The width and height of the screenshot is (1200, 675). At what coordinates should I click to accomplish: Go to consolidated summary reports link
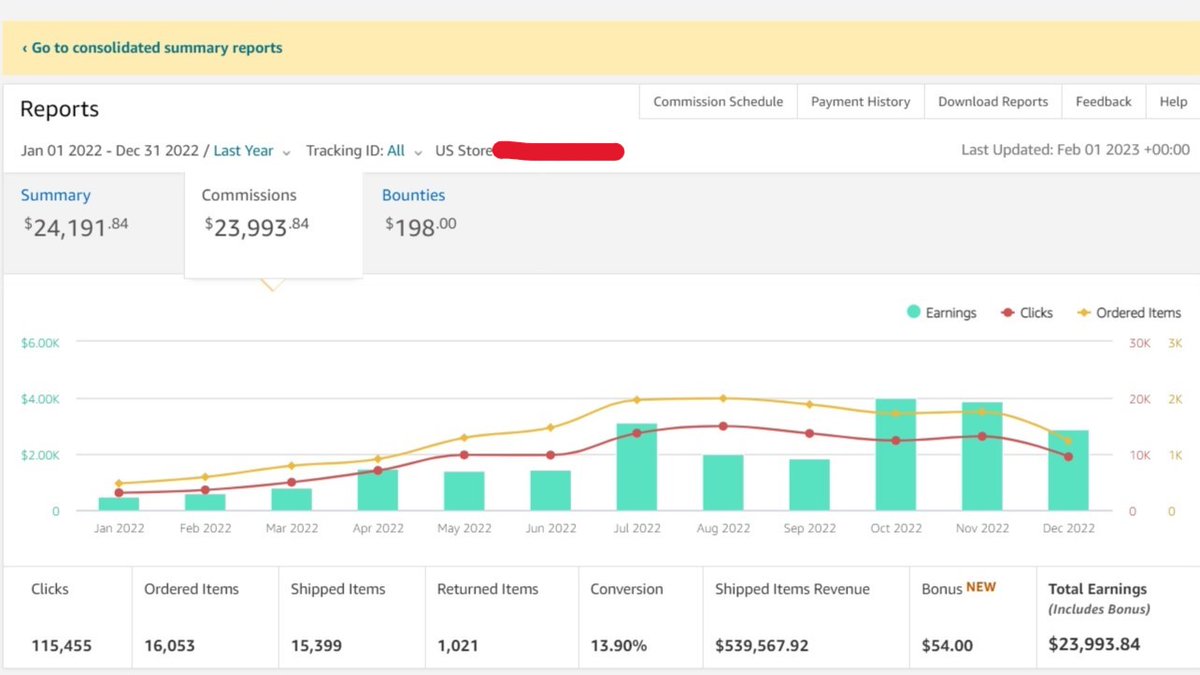pos(152,48)
